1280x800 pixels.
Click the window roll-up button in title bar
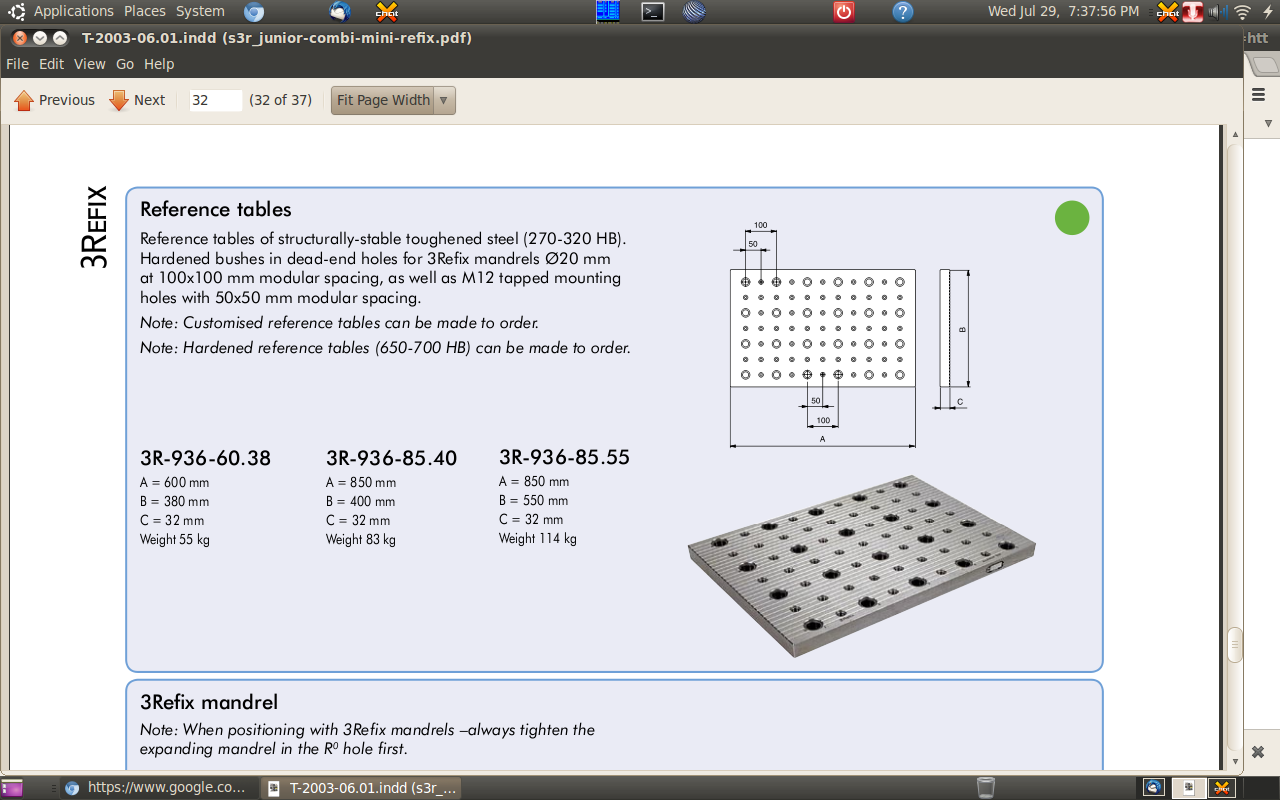click(x=60, y=38)
